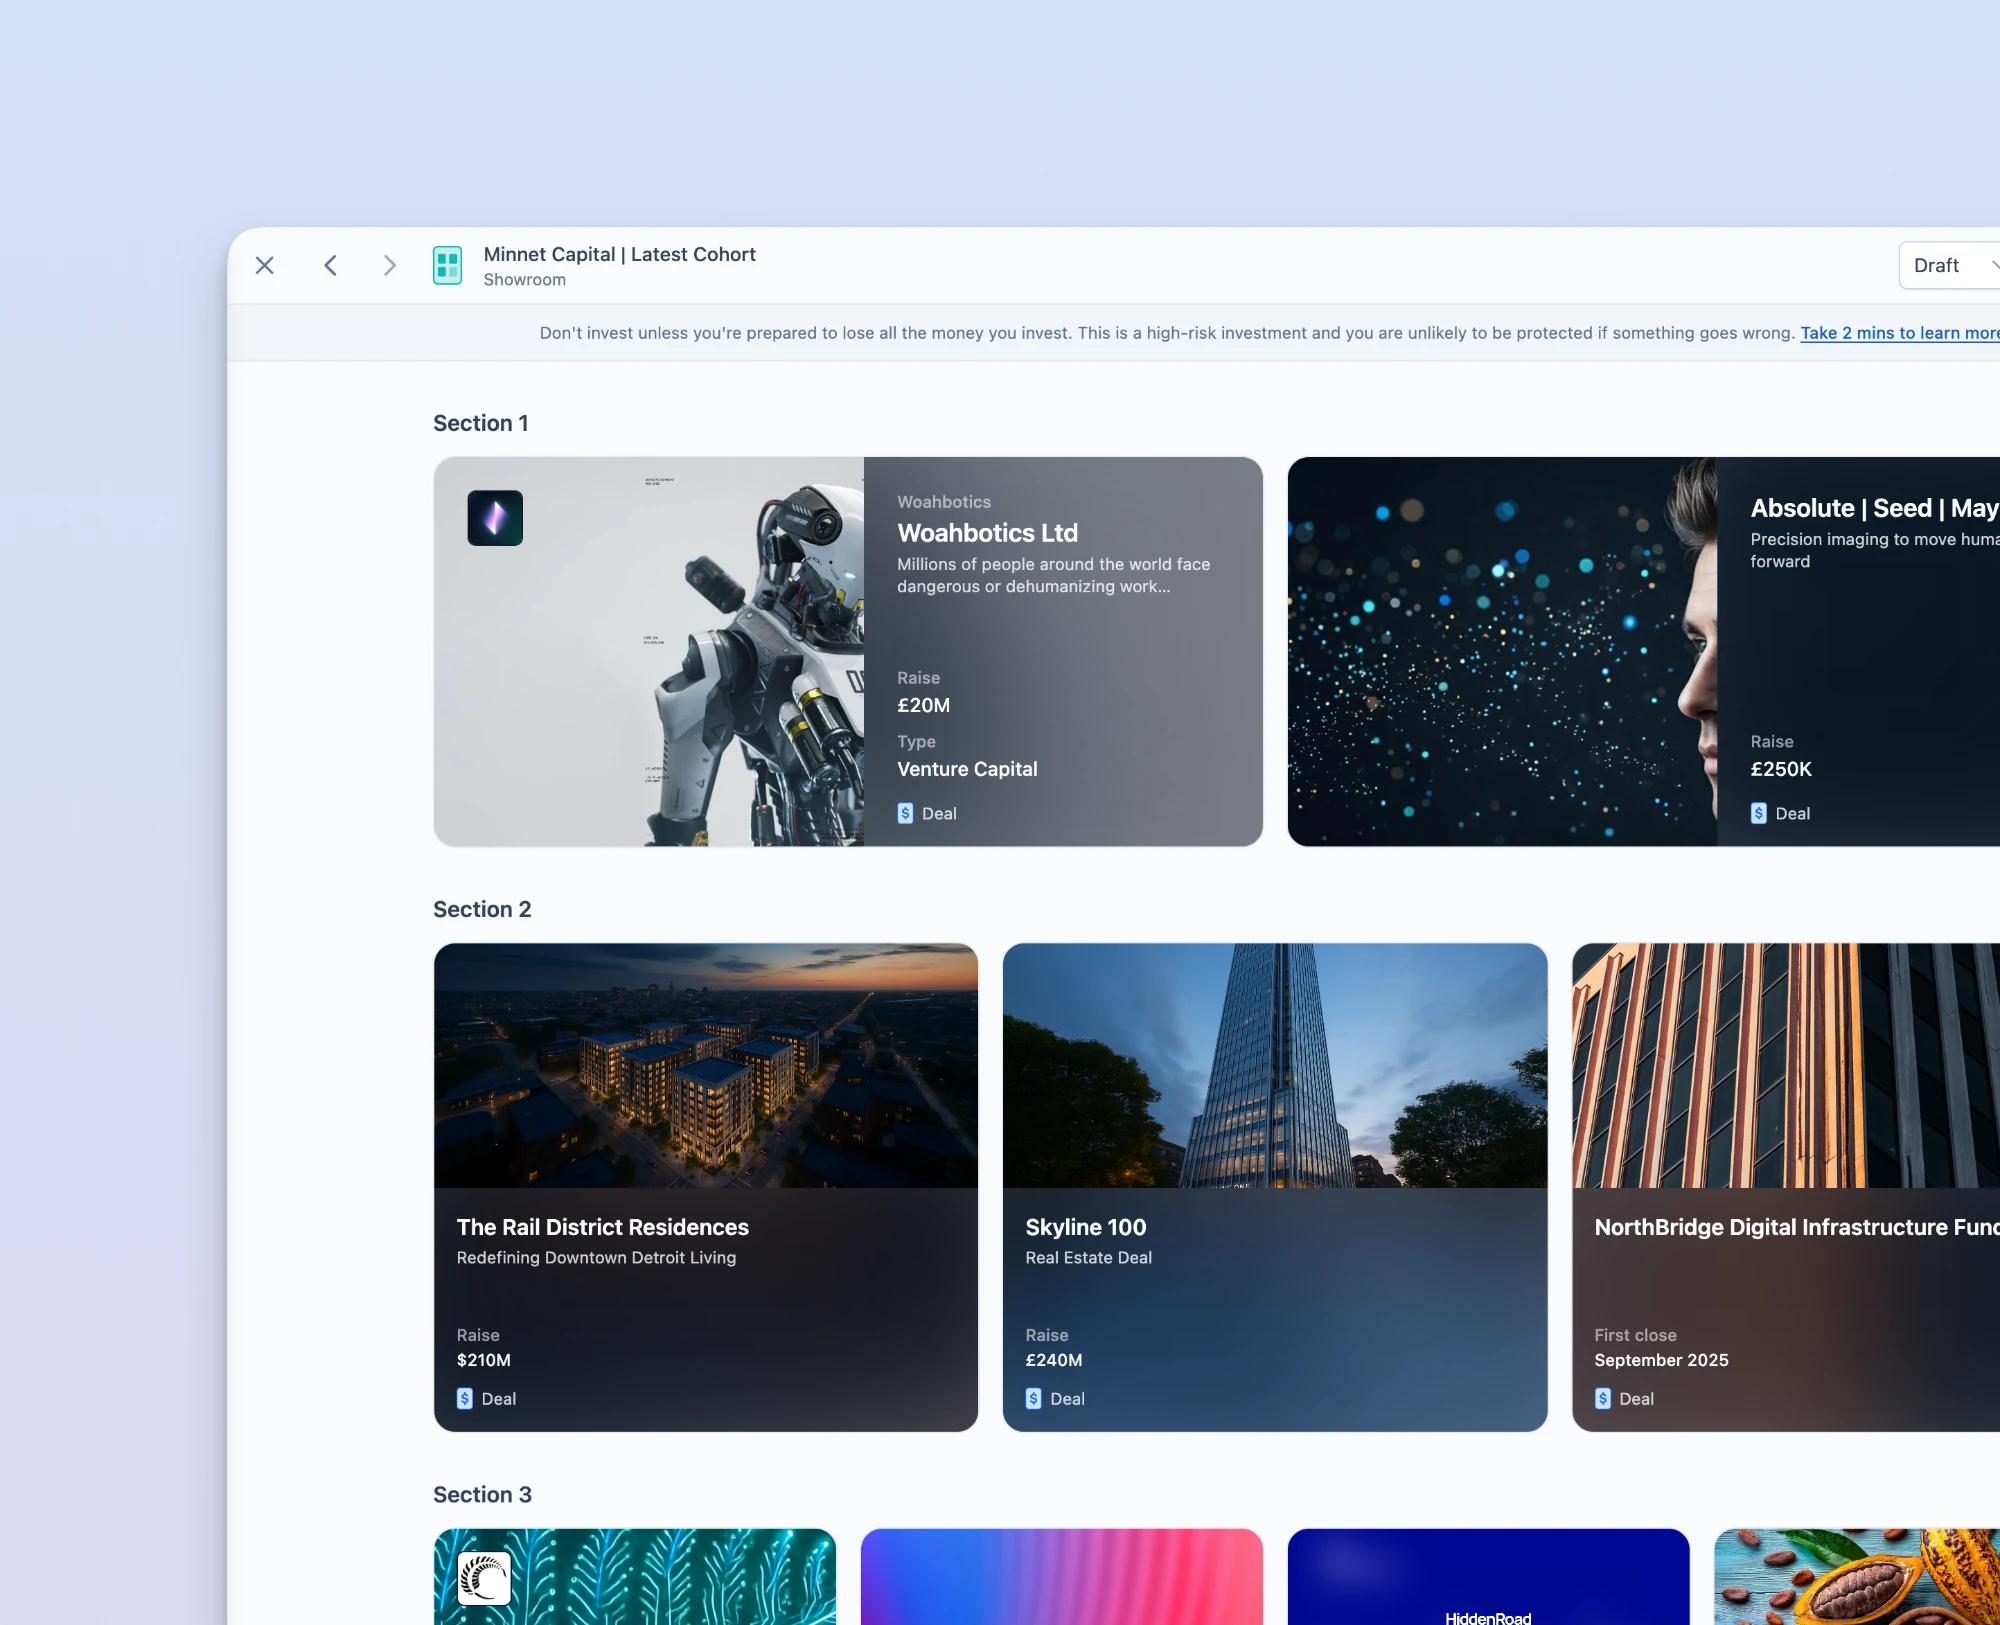
Task: Click the Deal icon on Skyline 100 card
Action: (1033, 1398)
